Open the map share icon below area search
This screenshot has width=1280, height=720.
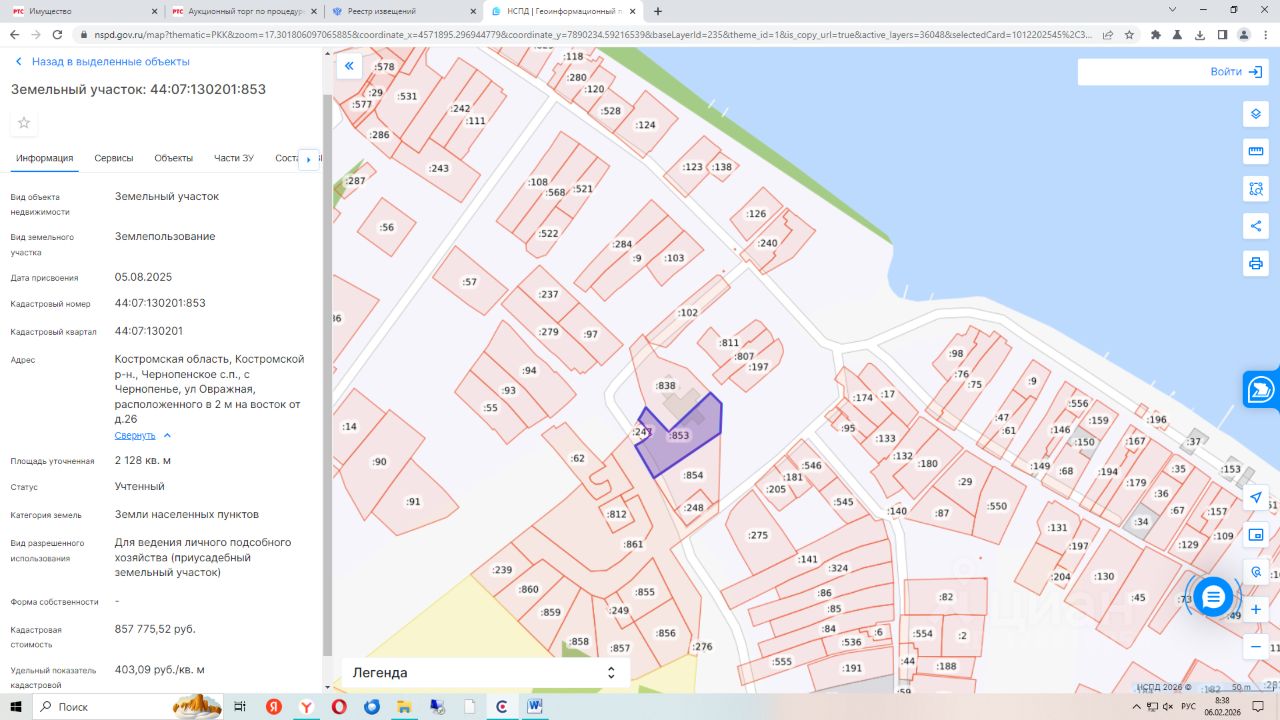1255,226
